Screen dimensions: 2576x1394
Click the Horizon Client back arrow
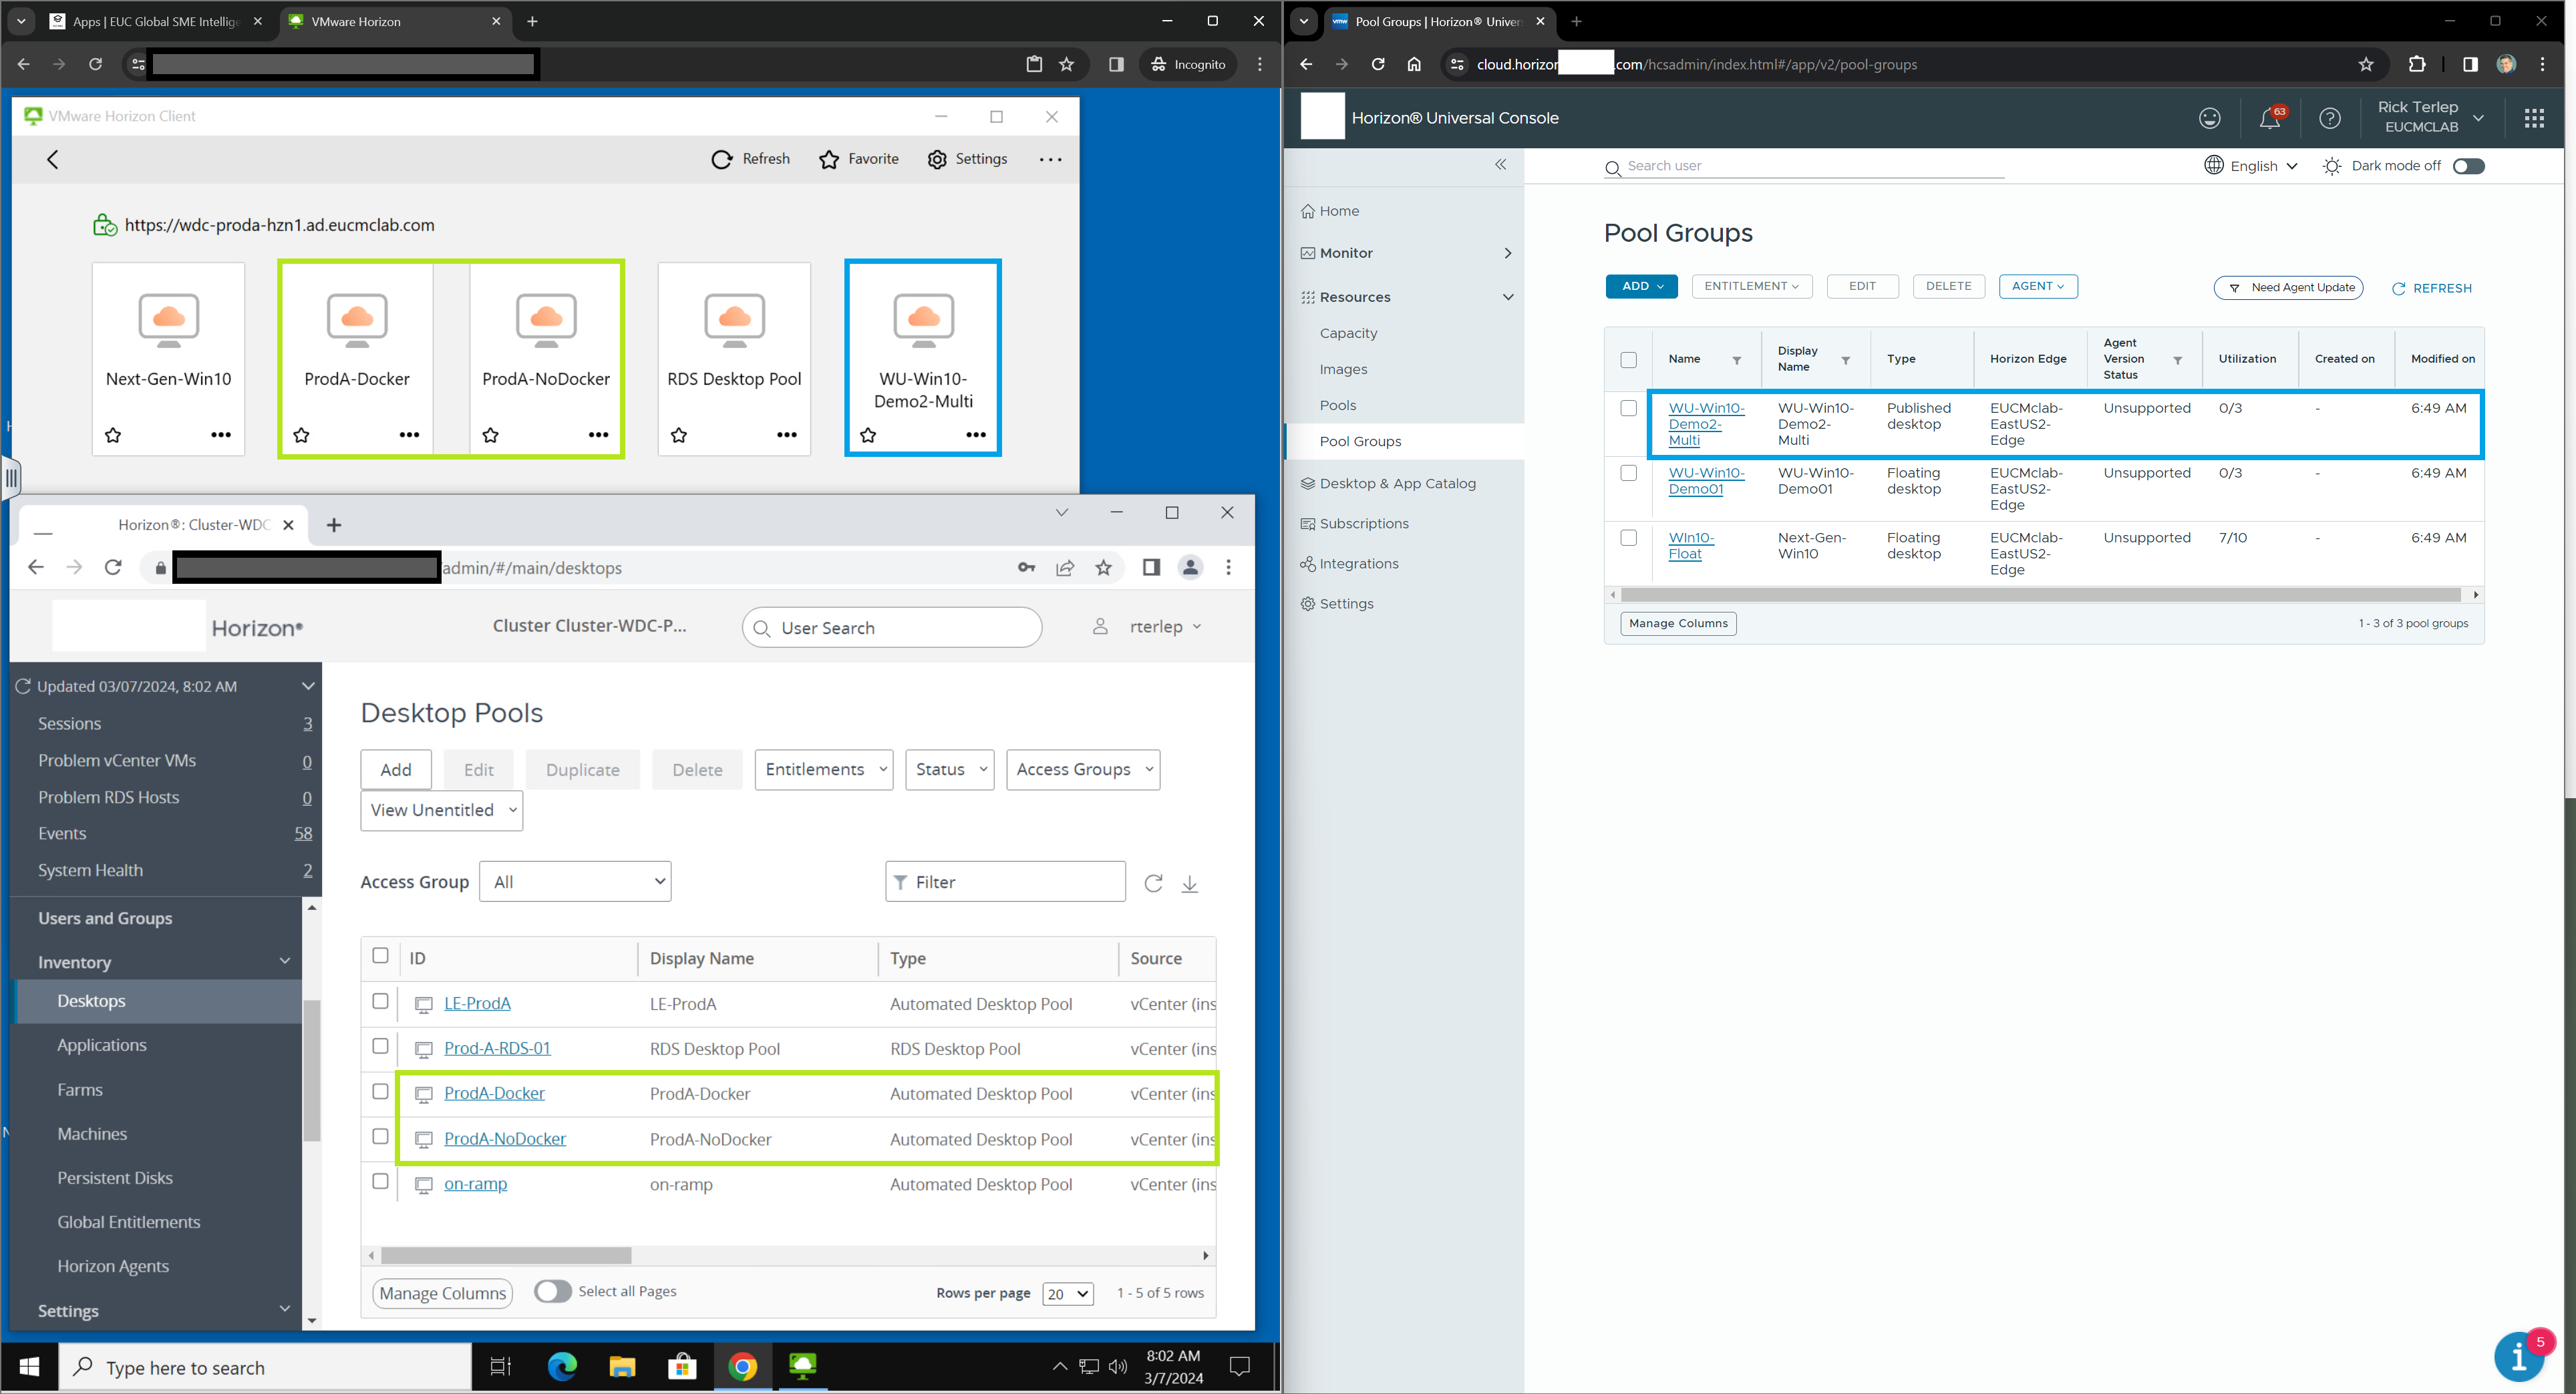53,160
